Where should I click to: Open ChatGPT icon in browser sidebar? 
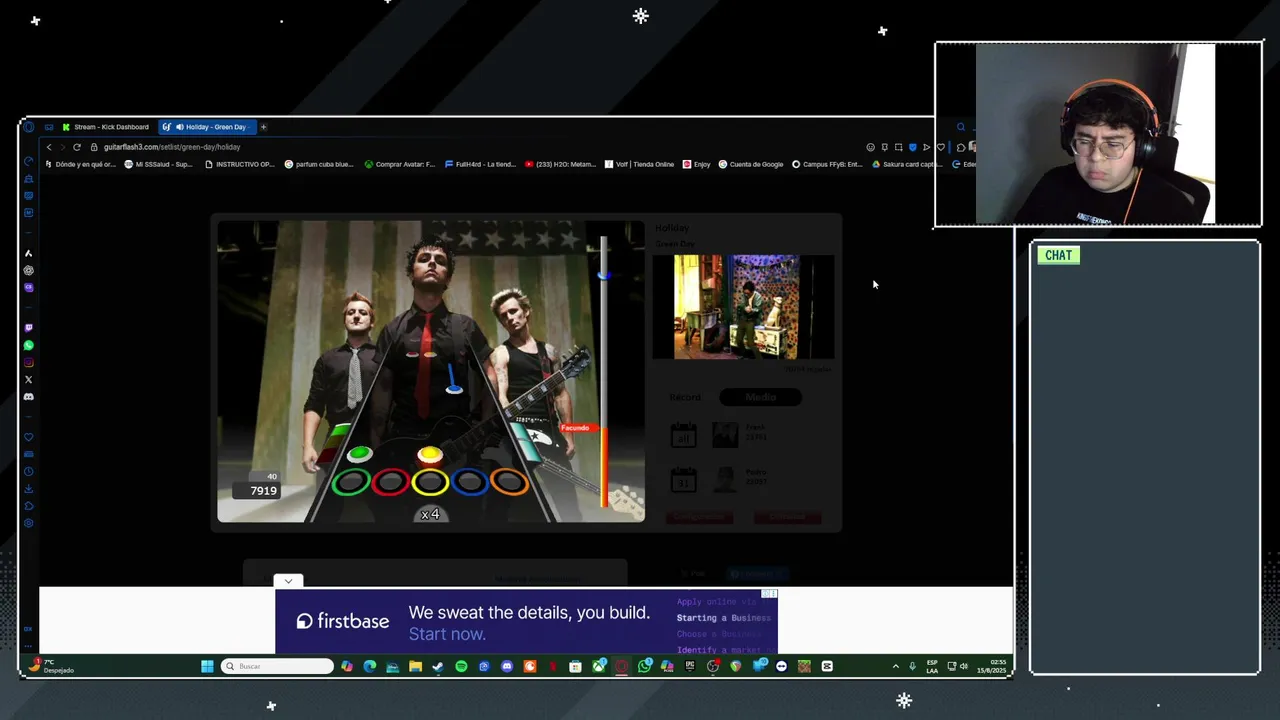(x=28, y=270)
